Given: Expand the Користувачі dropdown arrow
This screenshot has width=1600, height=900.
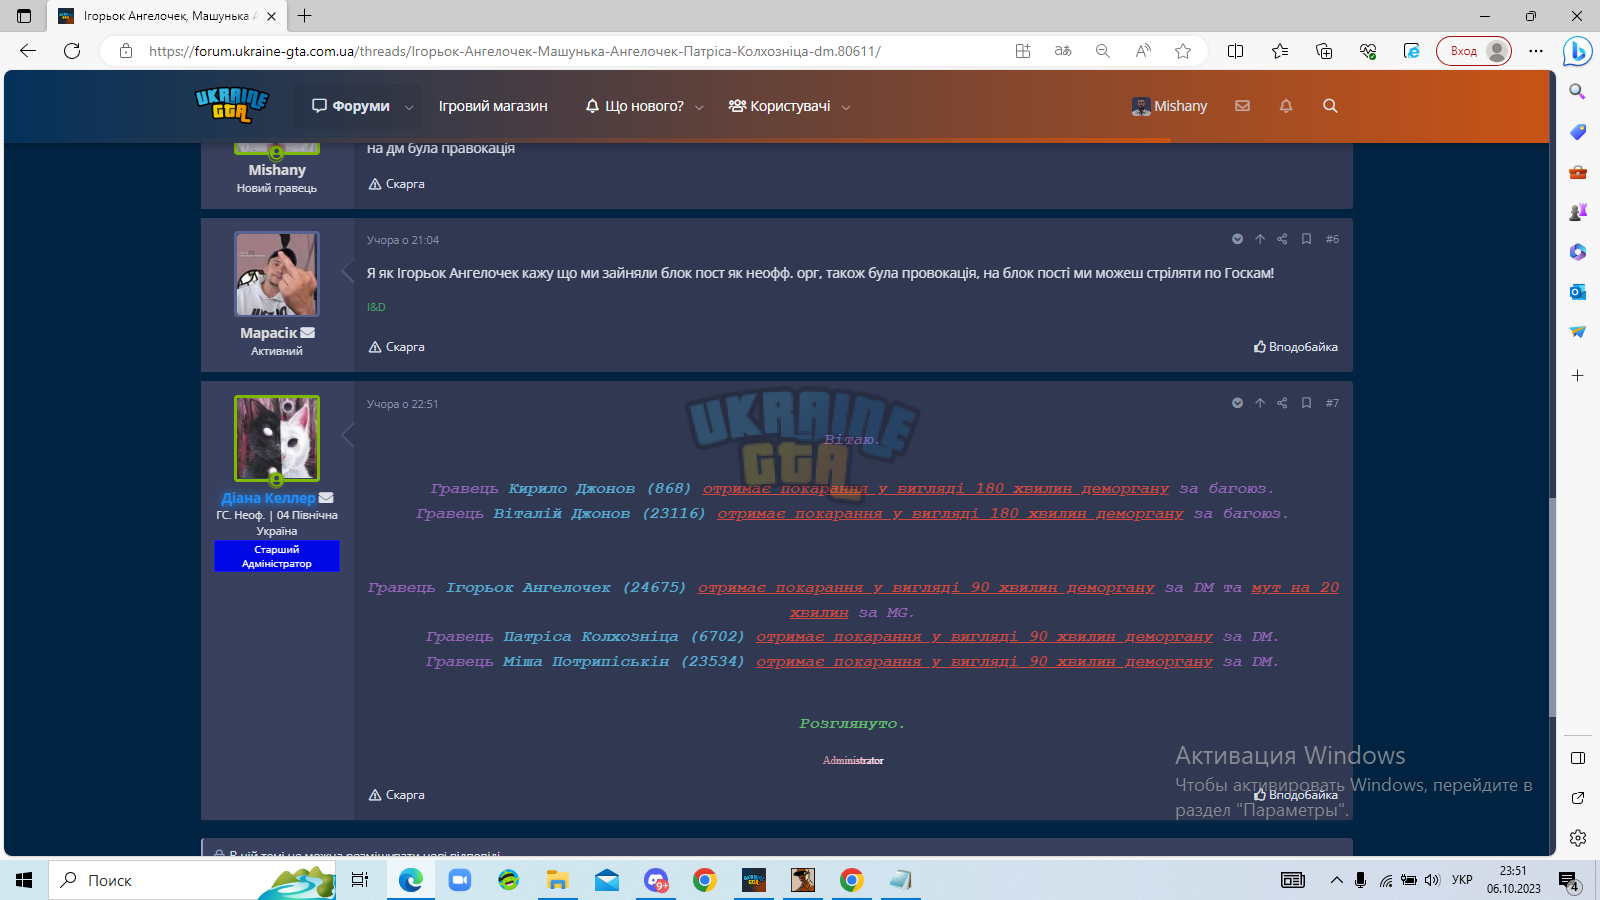Looking at the screenshot, I should click(x=846, y=107).
